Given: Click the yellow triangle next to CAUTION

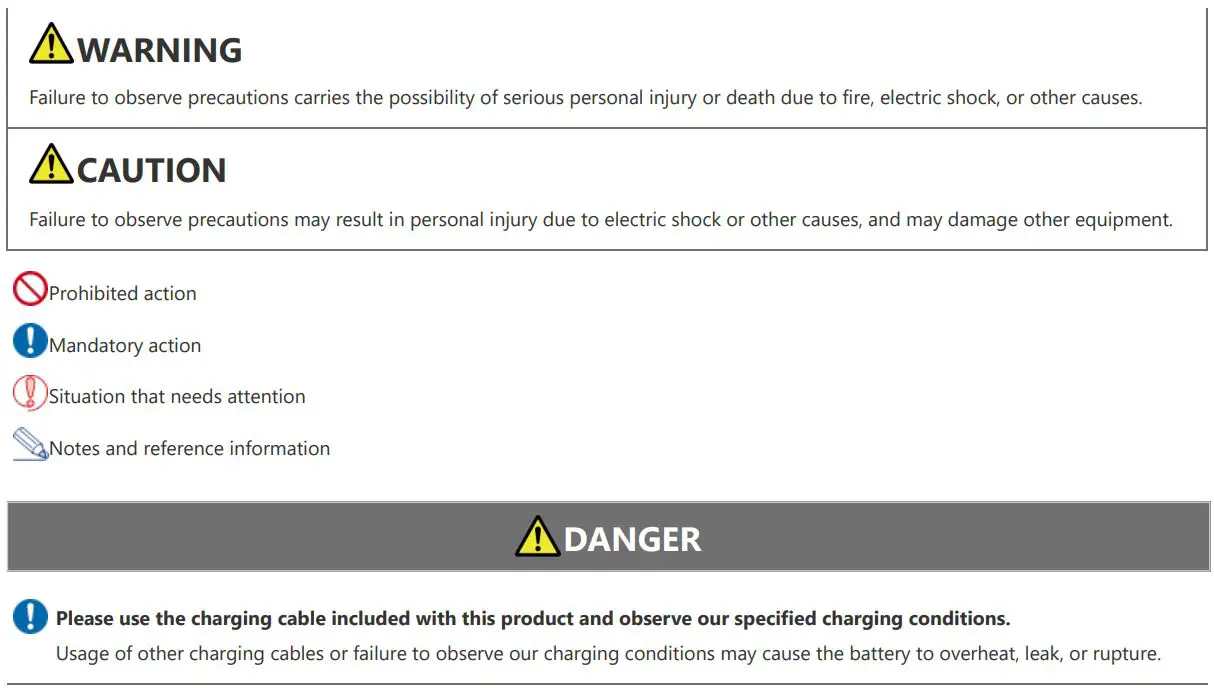Looking at the screenshot, I should (x=51, y=165).
